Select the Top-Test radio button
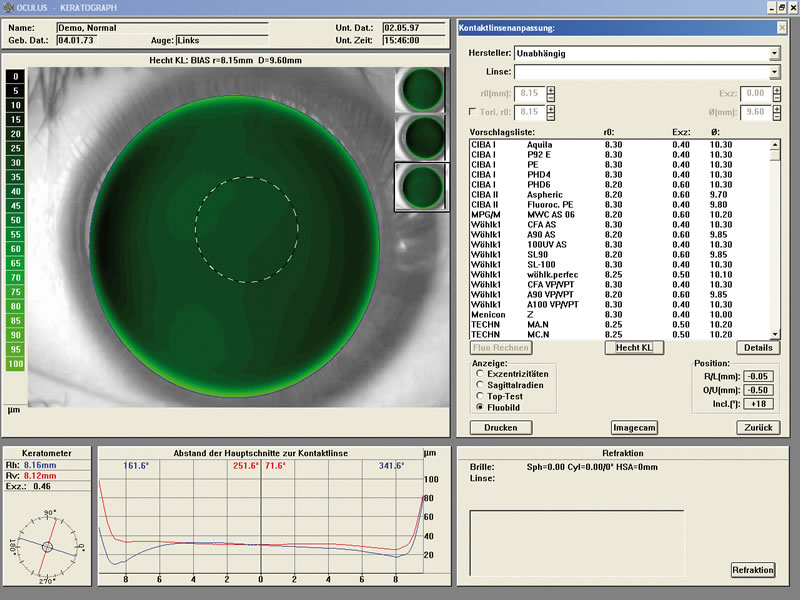 480,396
